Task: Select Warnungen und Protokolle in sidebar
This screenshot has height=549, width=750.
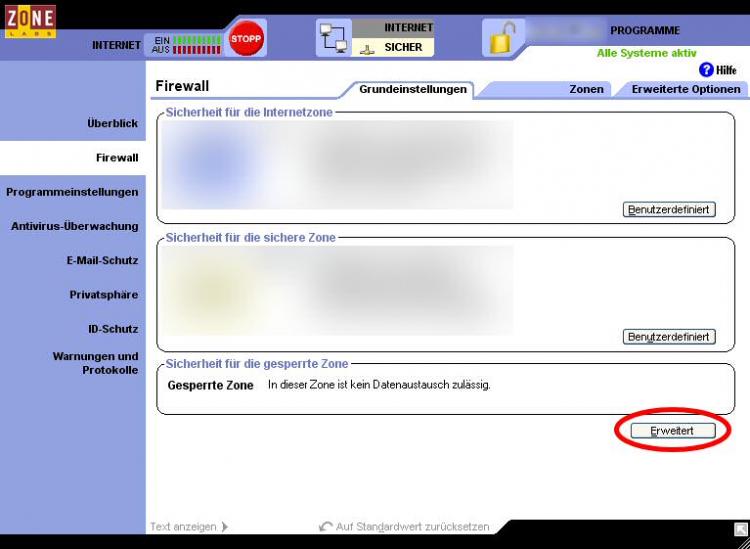Action: coord(95,363)
